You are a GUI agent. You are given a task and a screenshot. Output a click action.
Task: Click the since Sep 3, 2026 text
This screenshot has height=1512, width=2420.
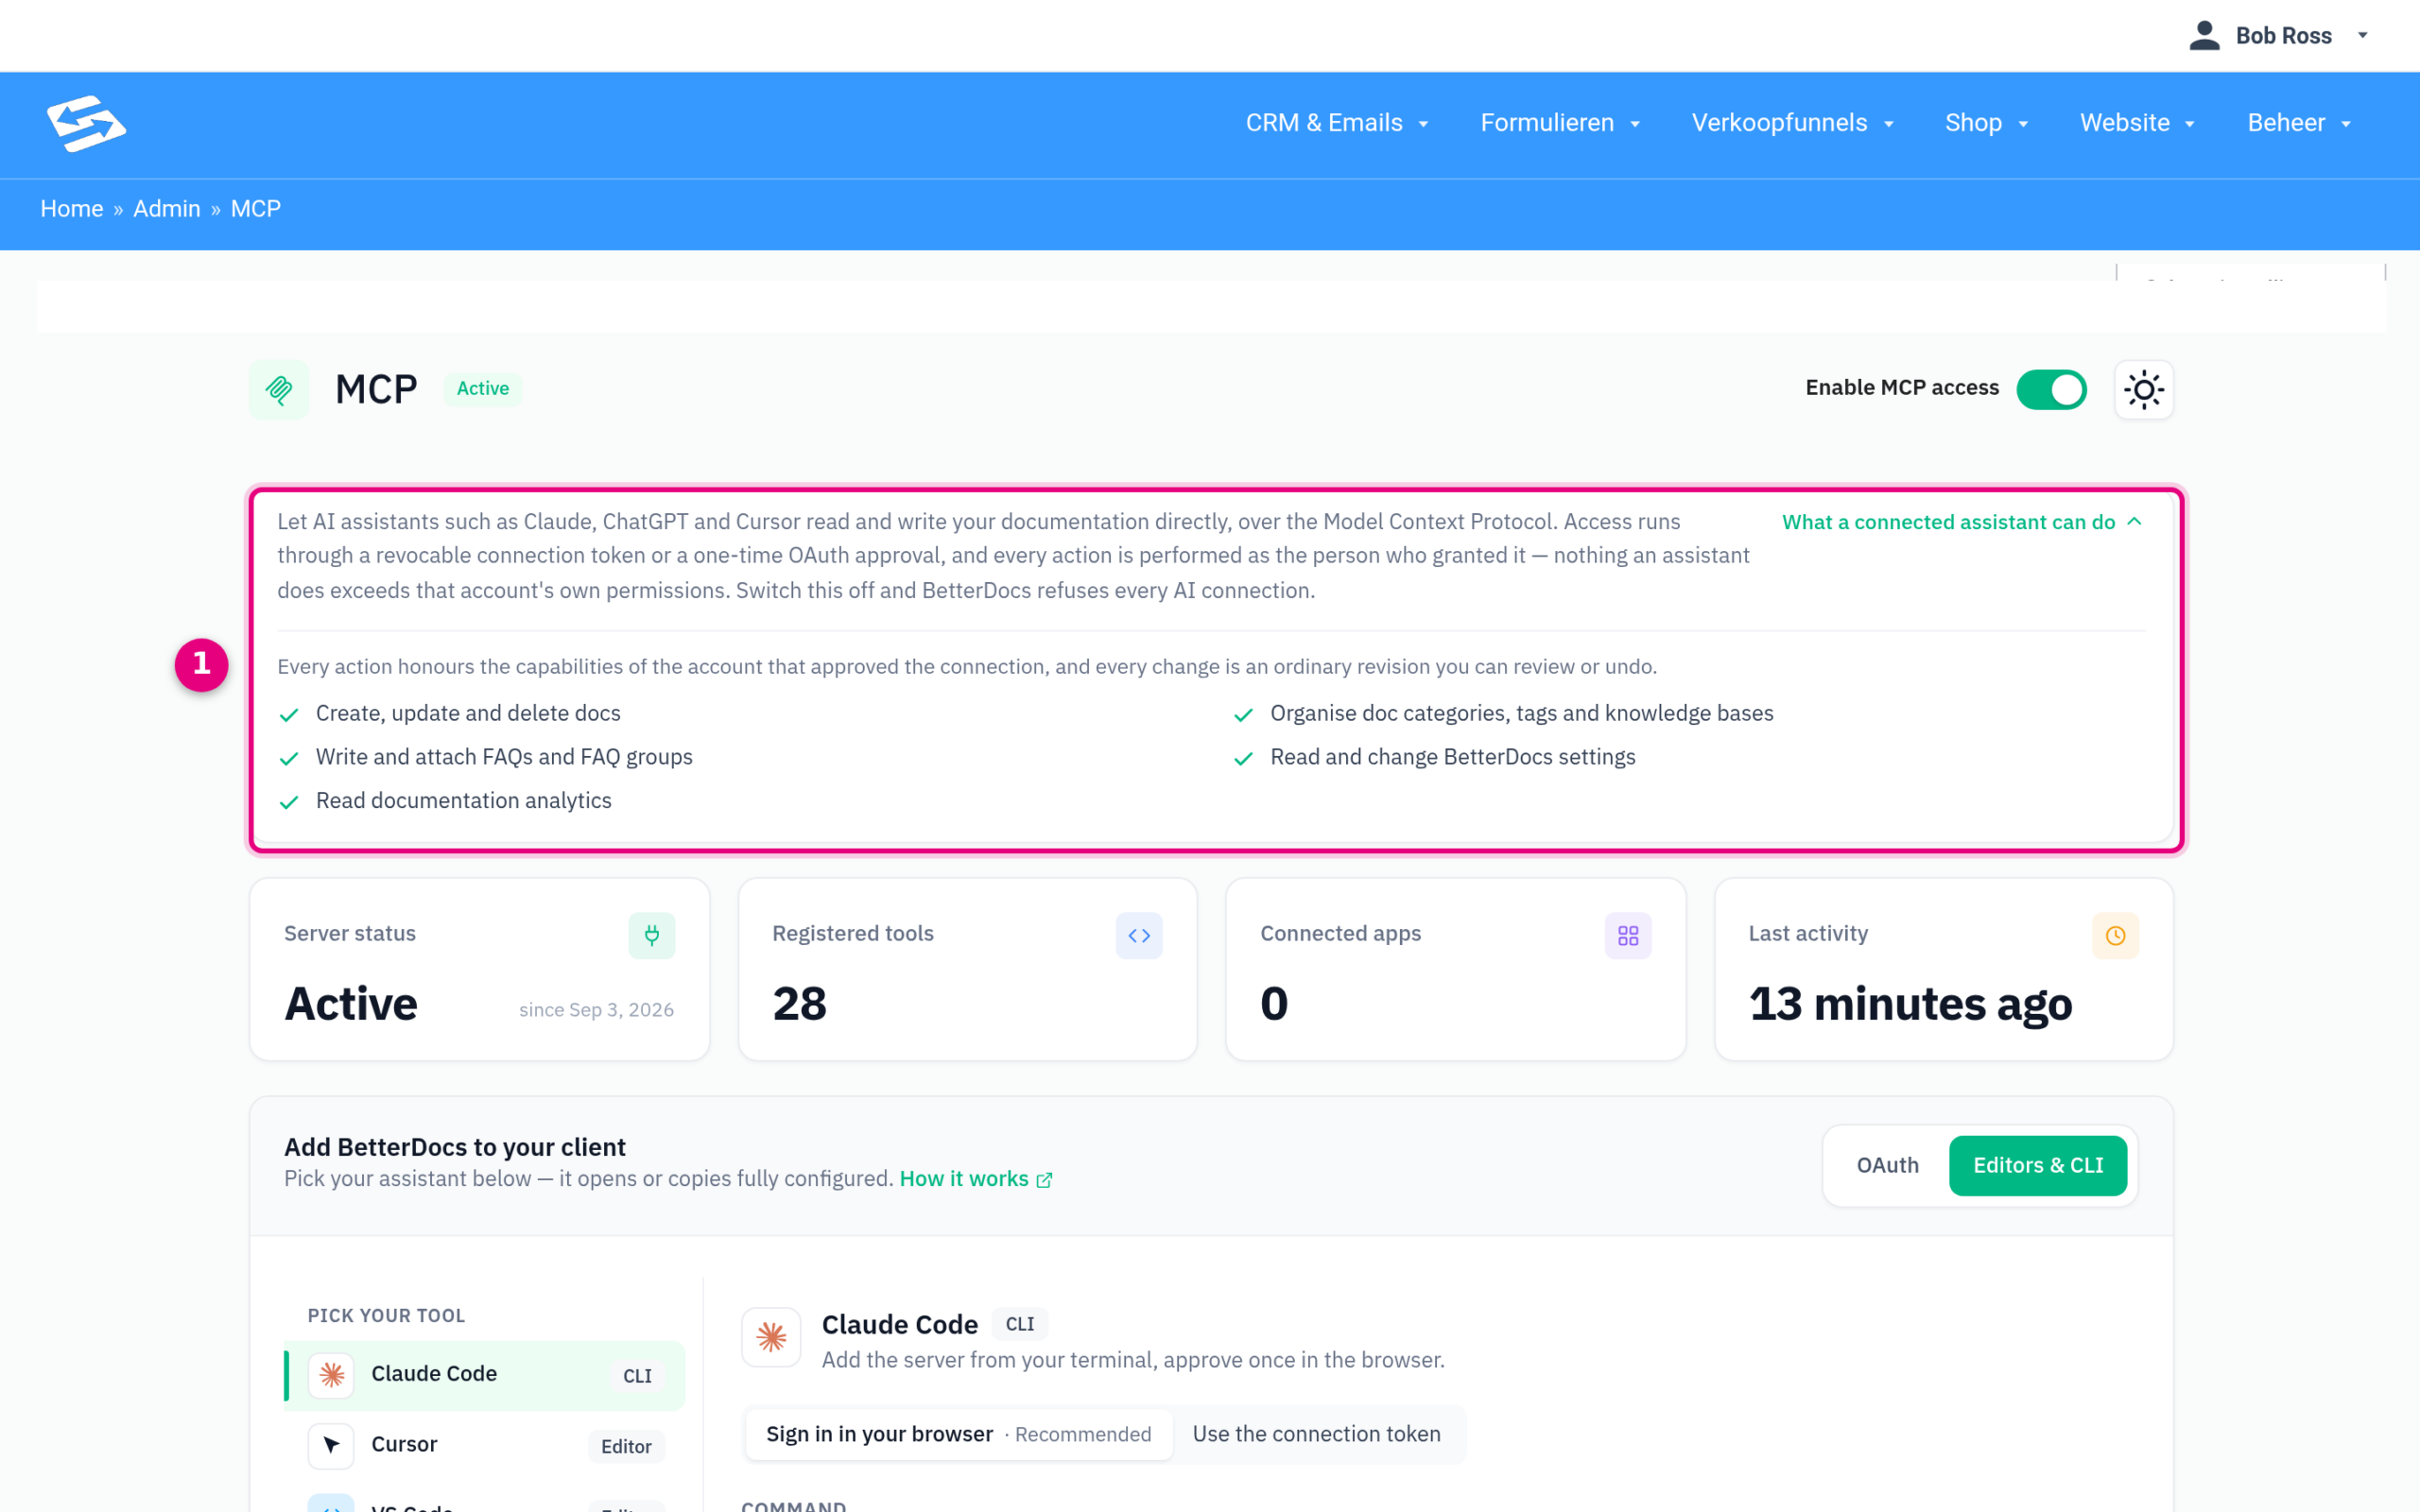point(596,1010)
